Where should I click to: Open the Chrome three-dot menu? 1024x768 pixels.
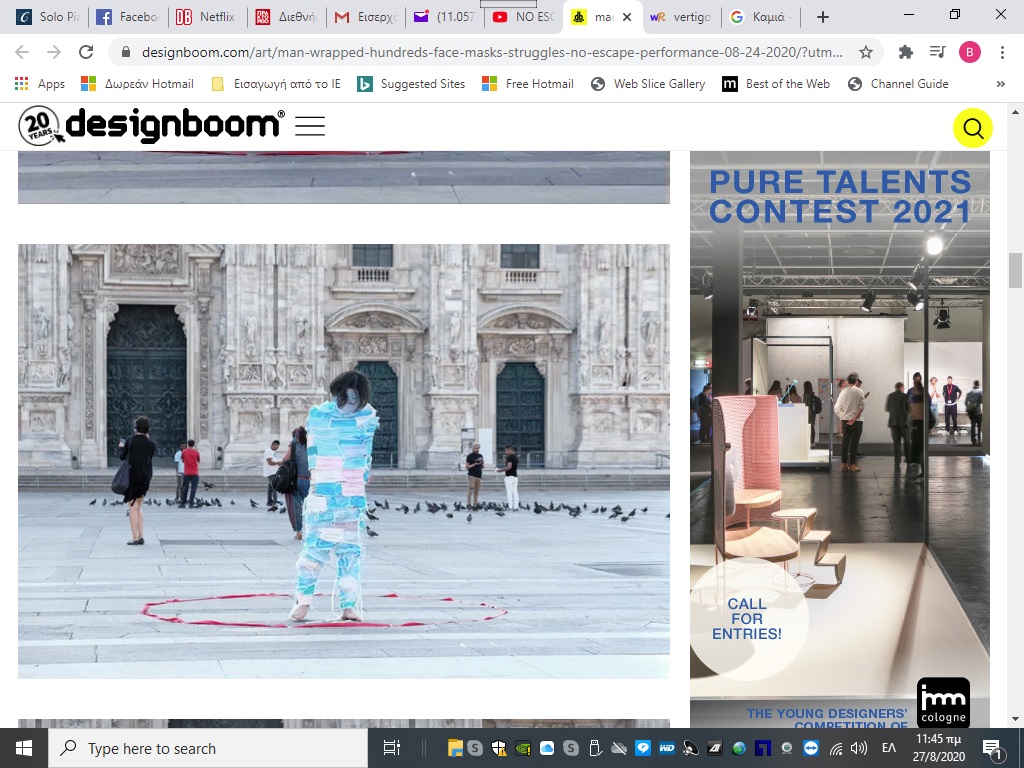pos(1002,53)
